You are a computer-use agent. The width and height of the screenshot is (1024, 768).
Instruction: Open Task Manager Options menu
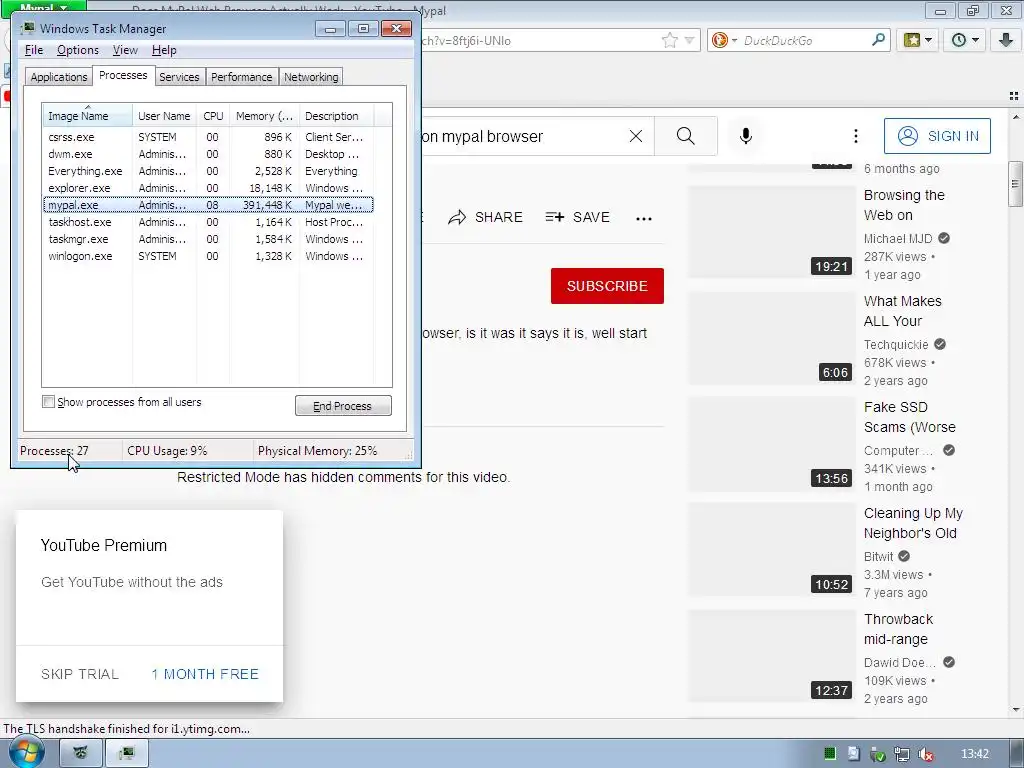78,50
